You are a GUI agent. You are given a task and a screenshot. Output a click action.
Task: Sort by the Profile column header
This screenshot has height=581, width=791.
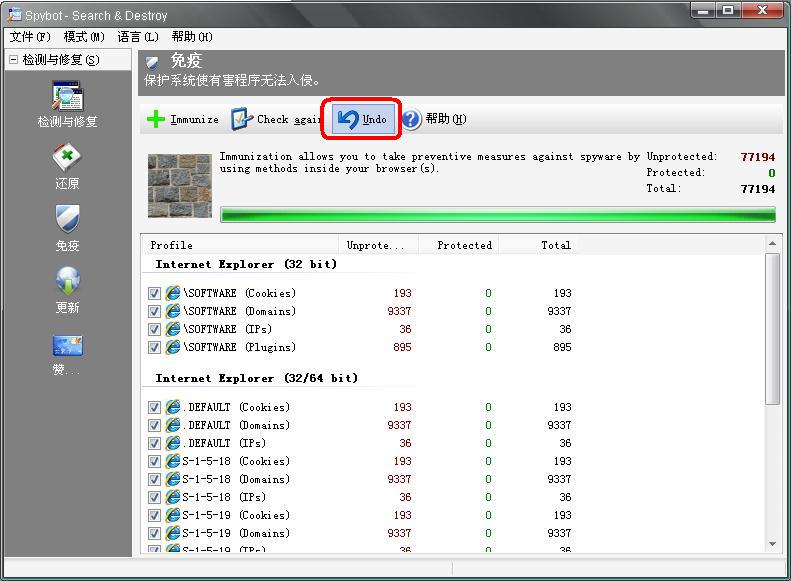240,245
